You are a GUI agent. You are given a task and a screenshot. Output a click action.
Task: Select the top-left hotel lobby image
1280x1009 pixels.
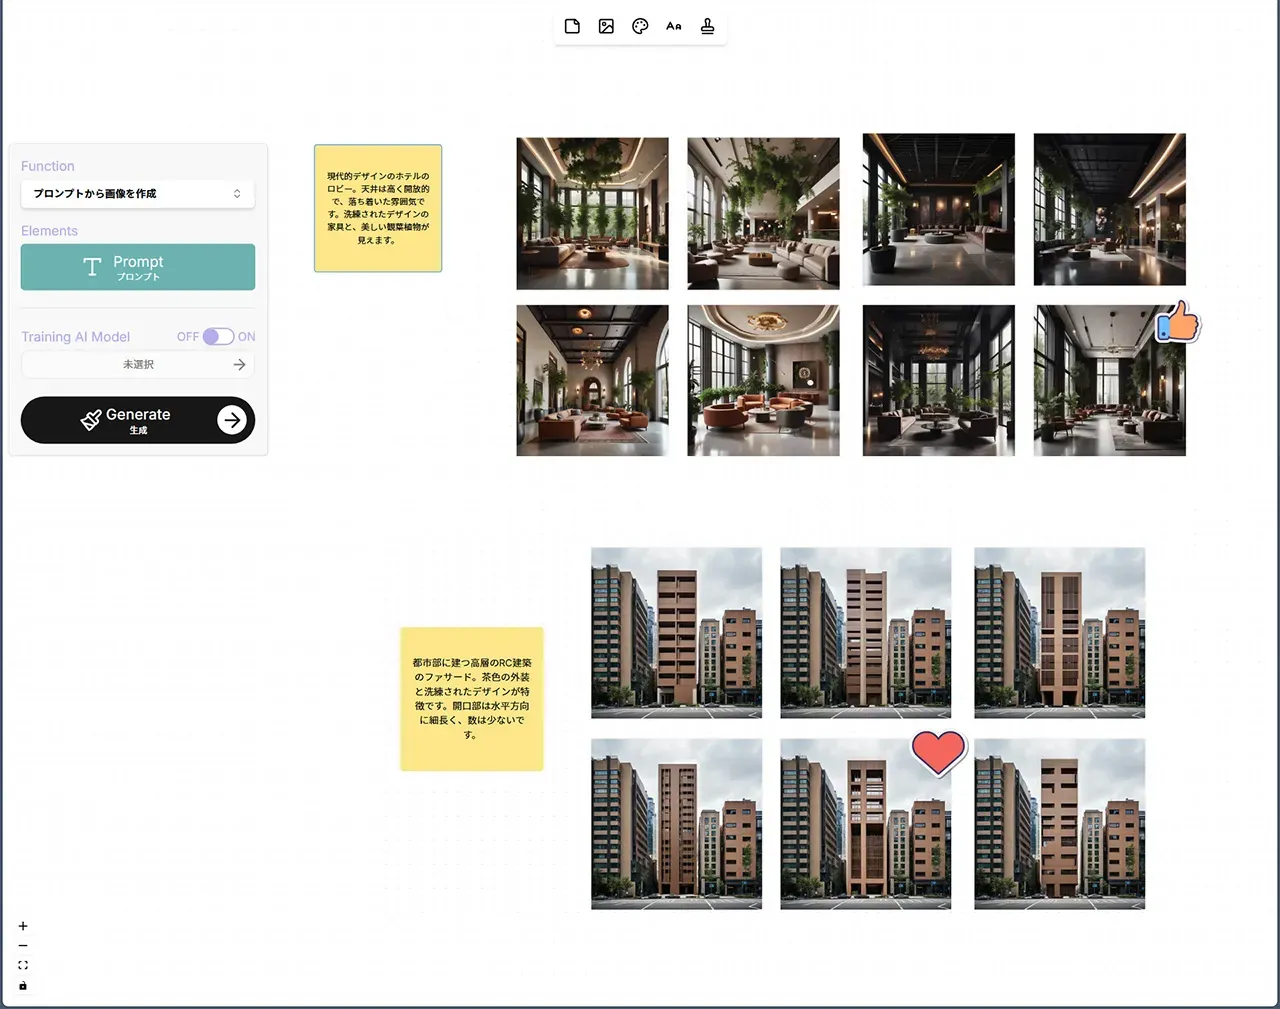tap(592, 213)
